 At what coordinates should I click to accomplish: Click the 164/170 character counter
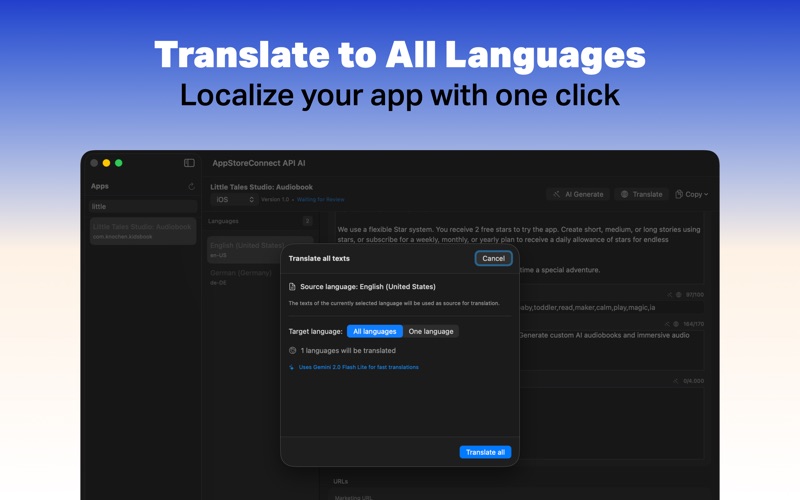(693, 324)
